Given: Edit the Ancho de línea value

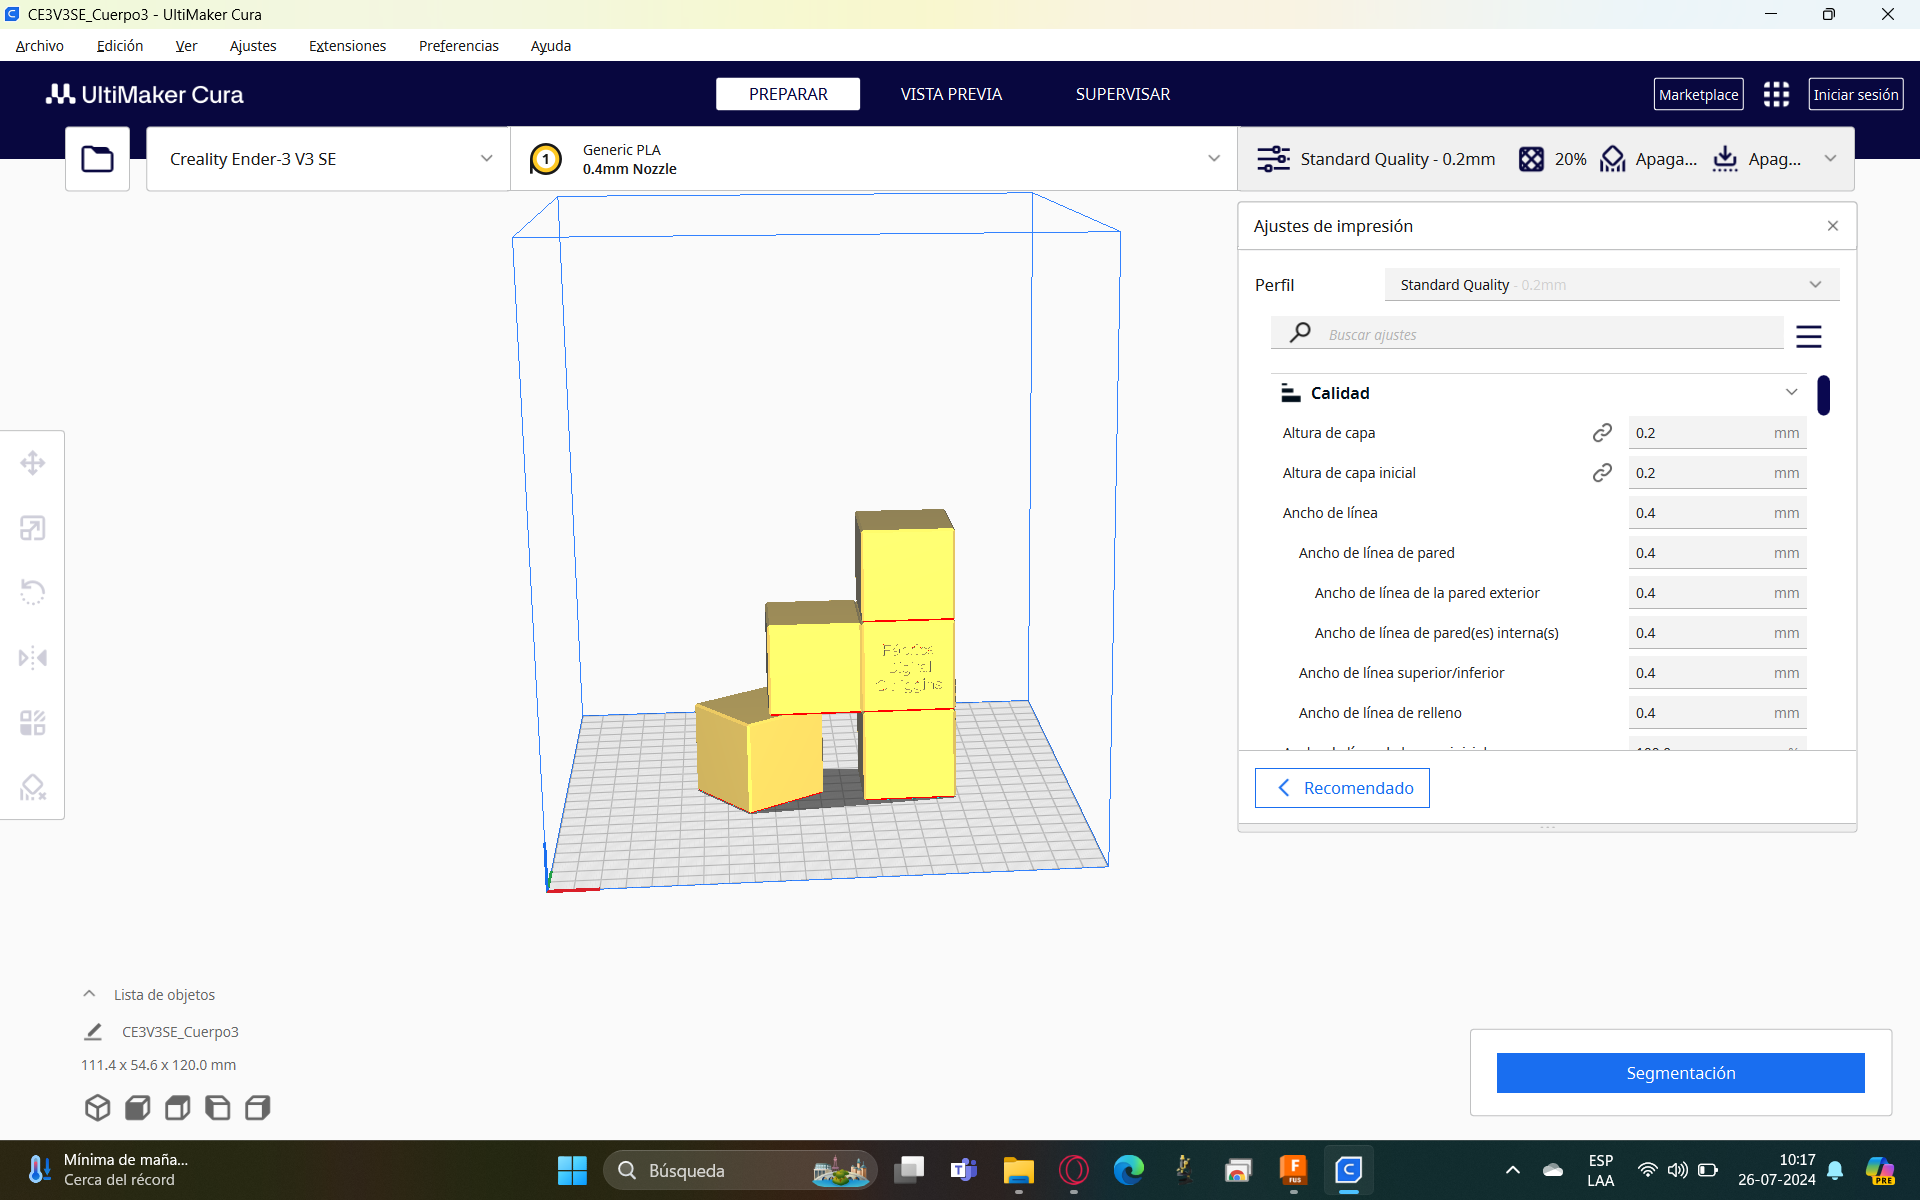Looking at the screenshot, I should pyautogui.click(x=1717, y=513).
